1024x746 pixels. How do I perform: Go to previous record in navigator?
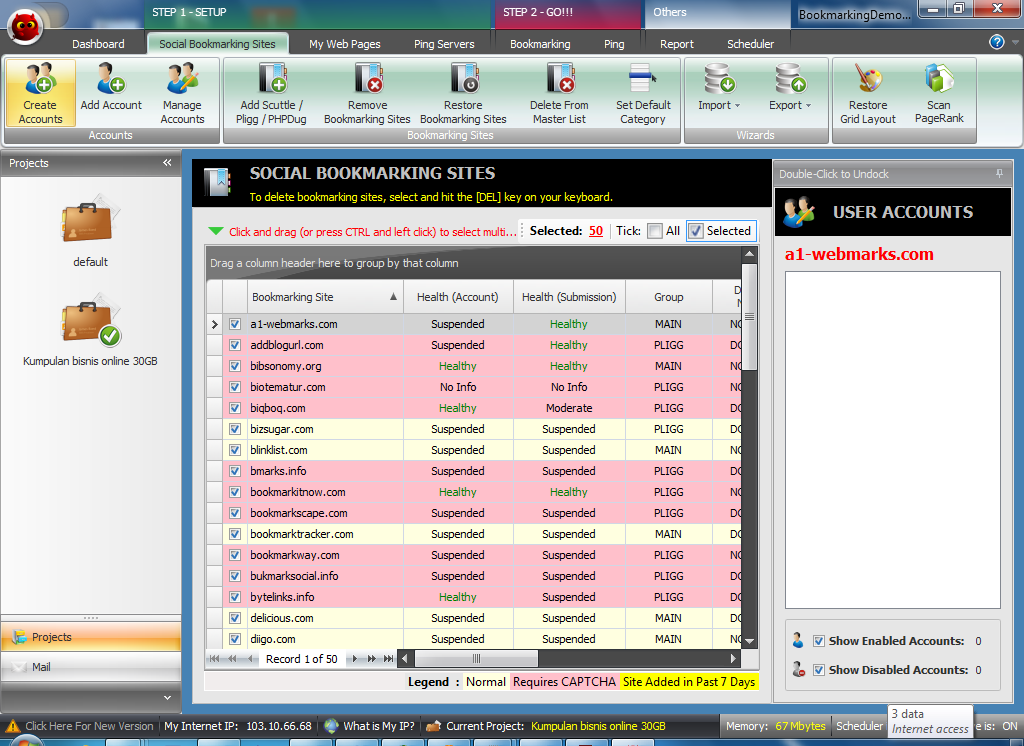point(250,658)
